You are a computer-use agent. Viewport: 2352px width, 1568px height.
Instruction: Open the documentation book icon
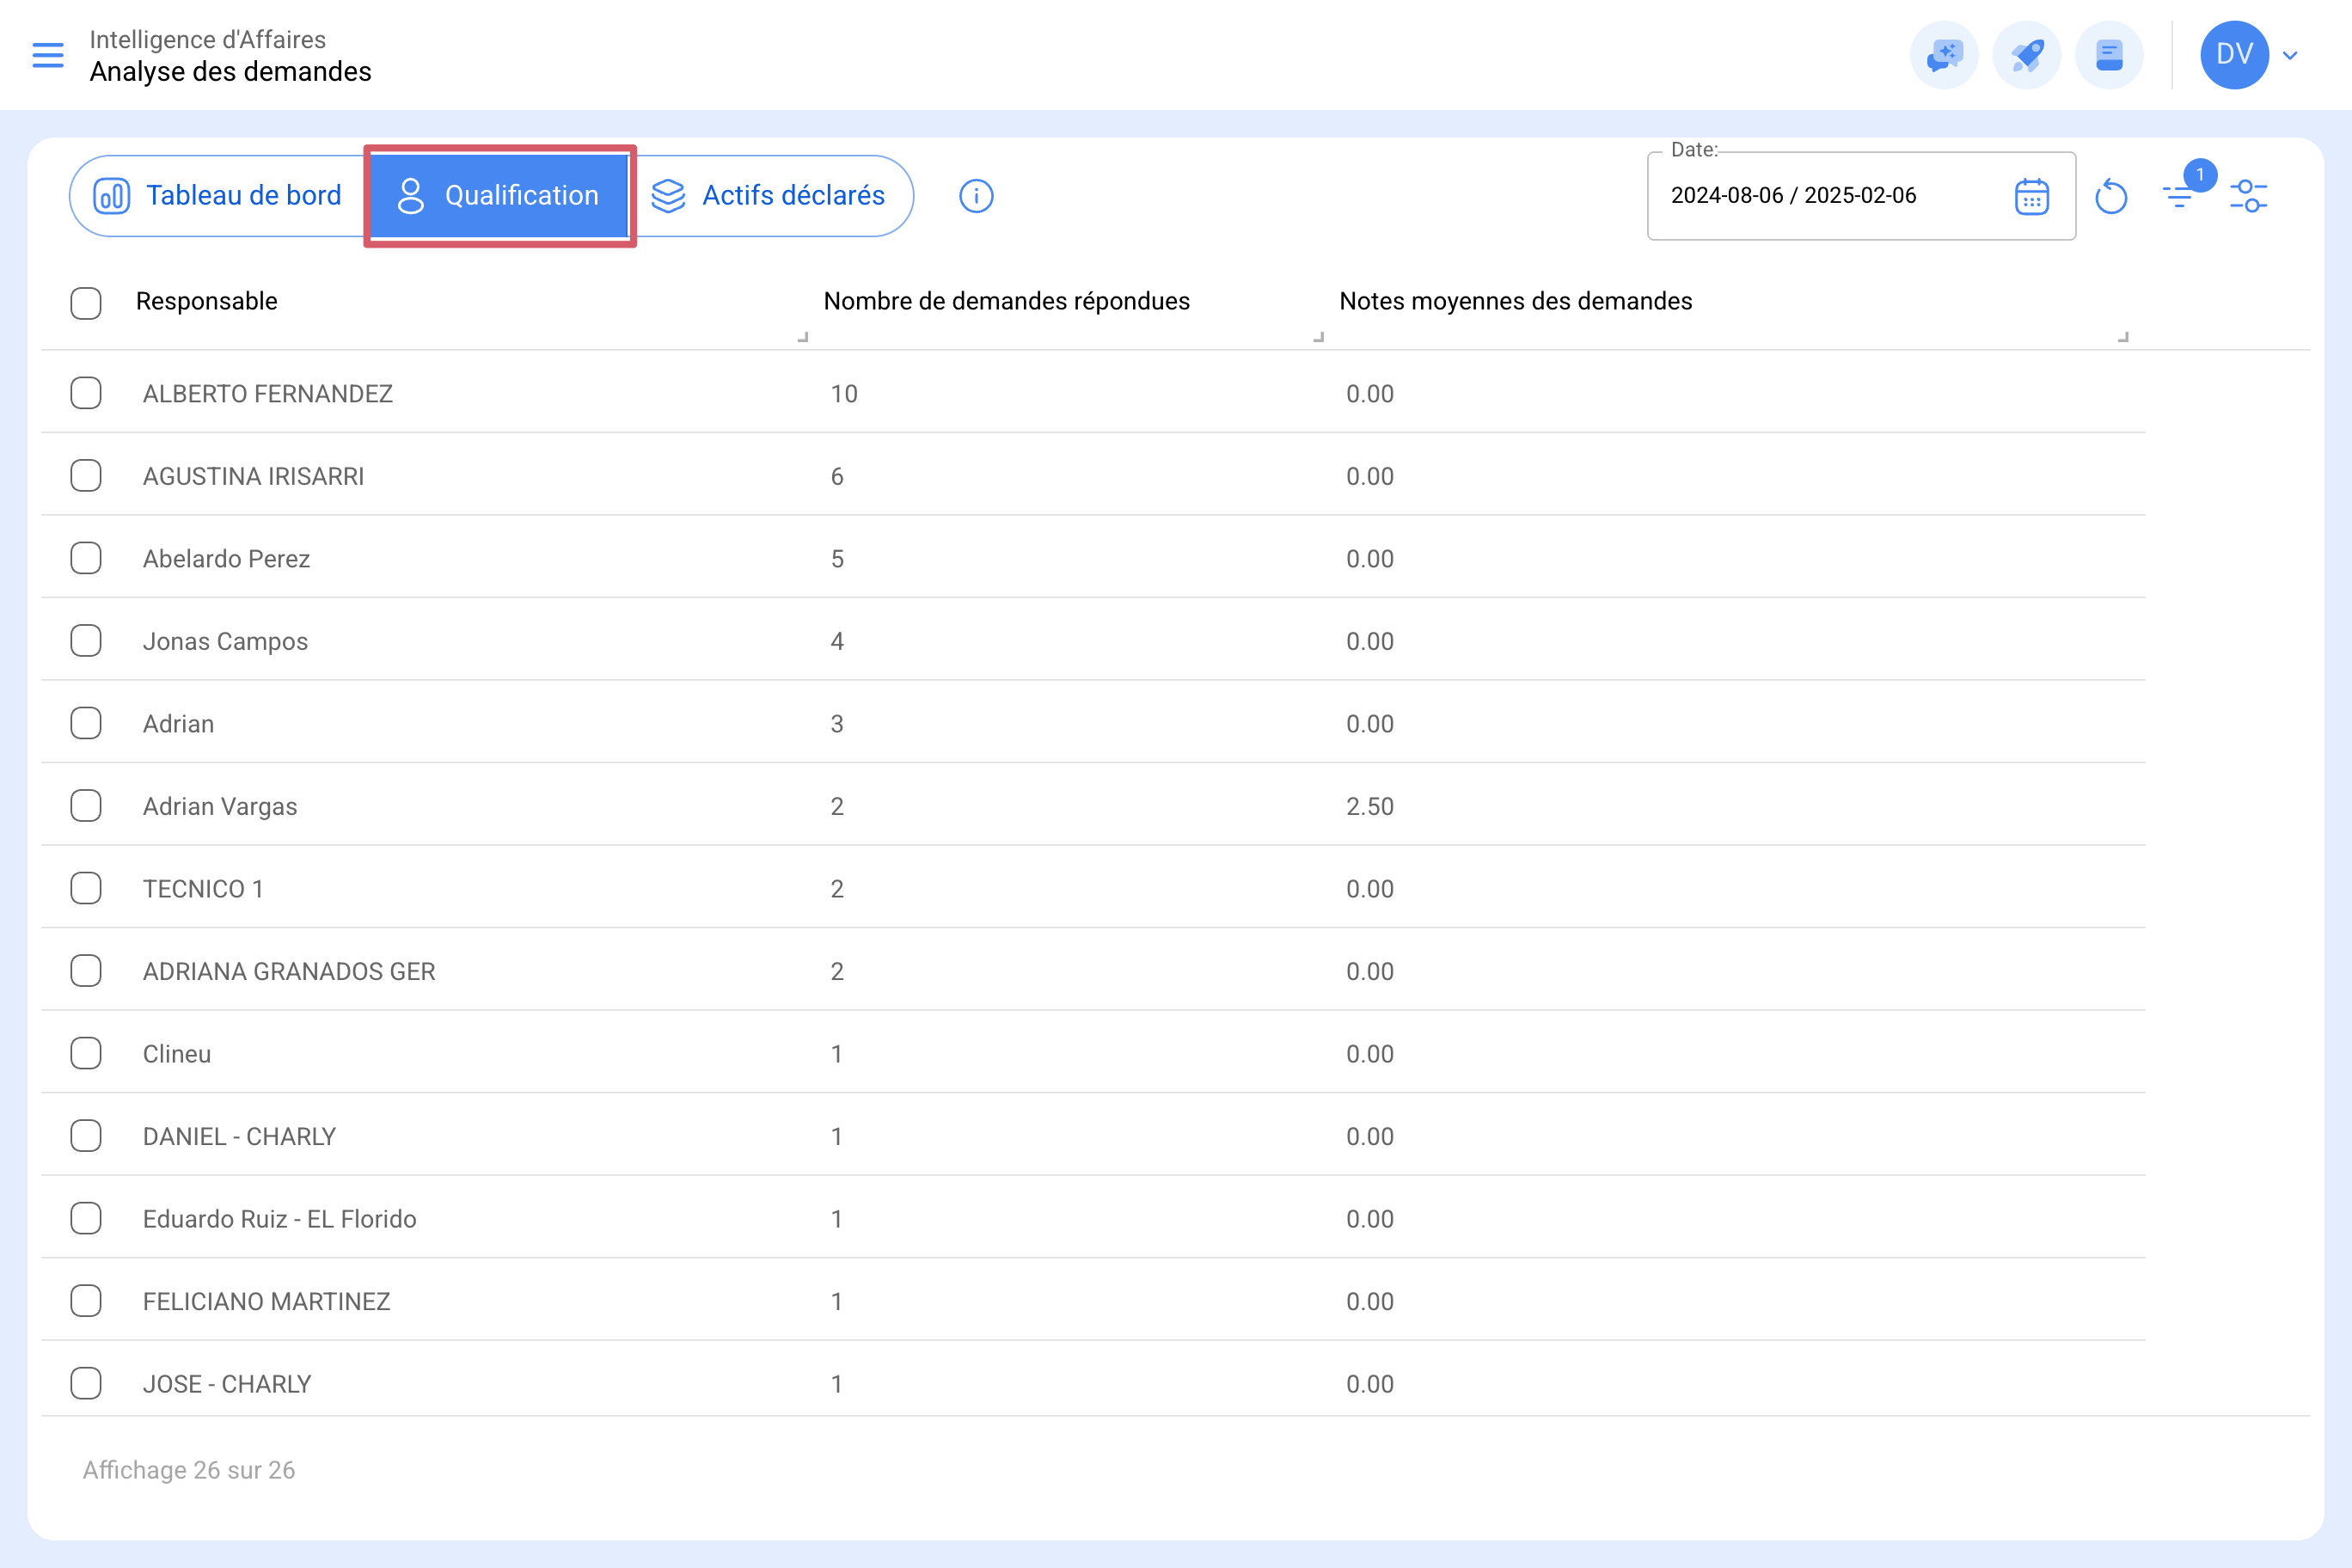[2109, 55]
